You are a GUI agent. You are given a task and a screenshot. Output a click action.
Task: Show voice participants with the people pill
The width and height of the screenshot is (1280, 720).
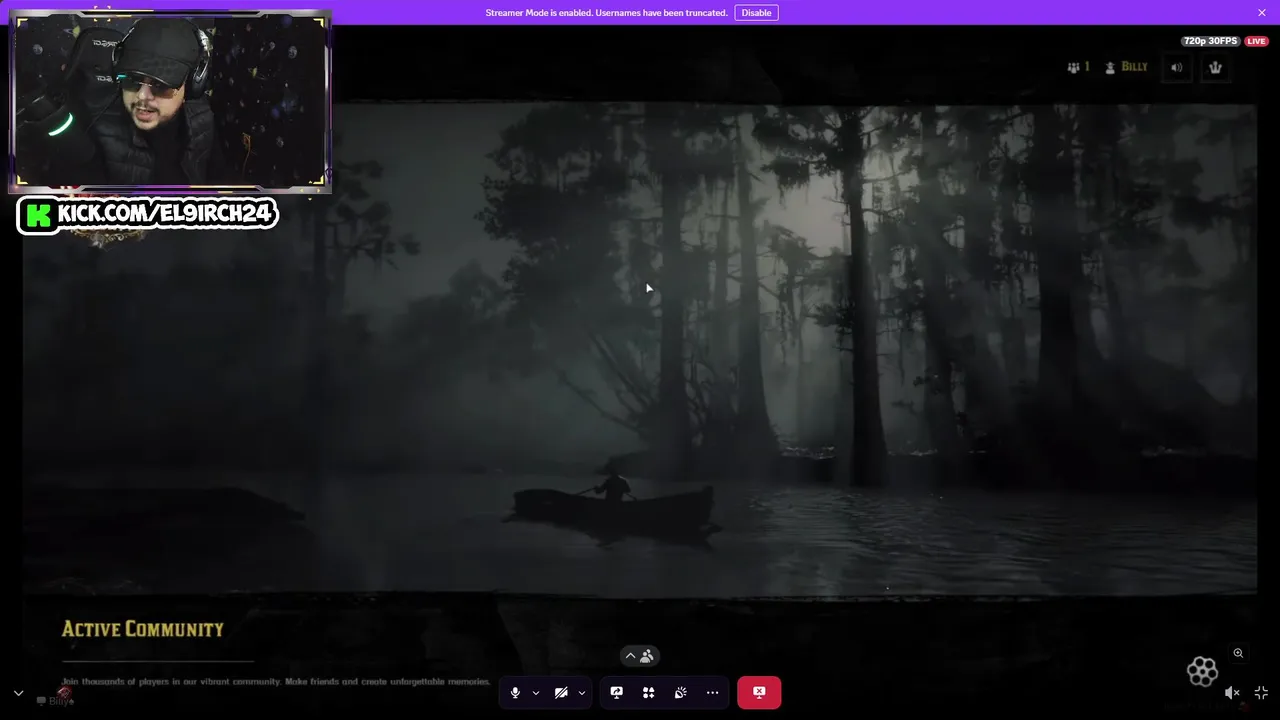(x=640, y=656)
